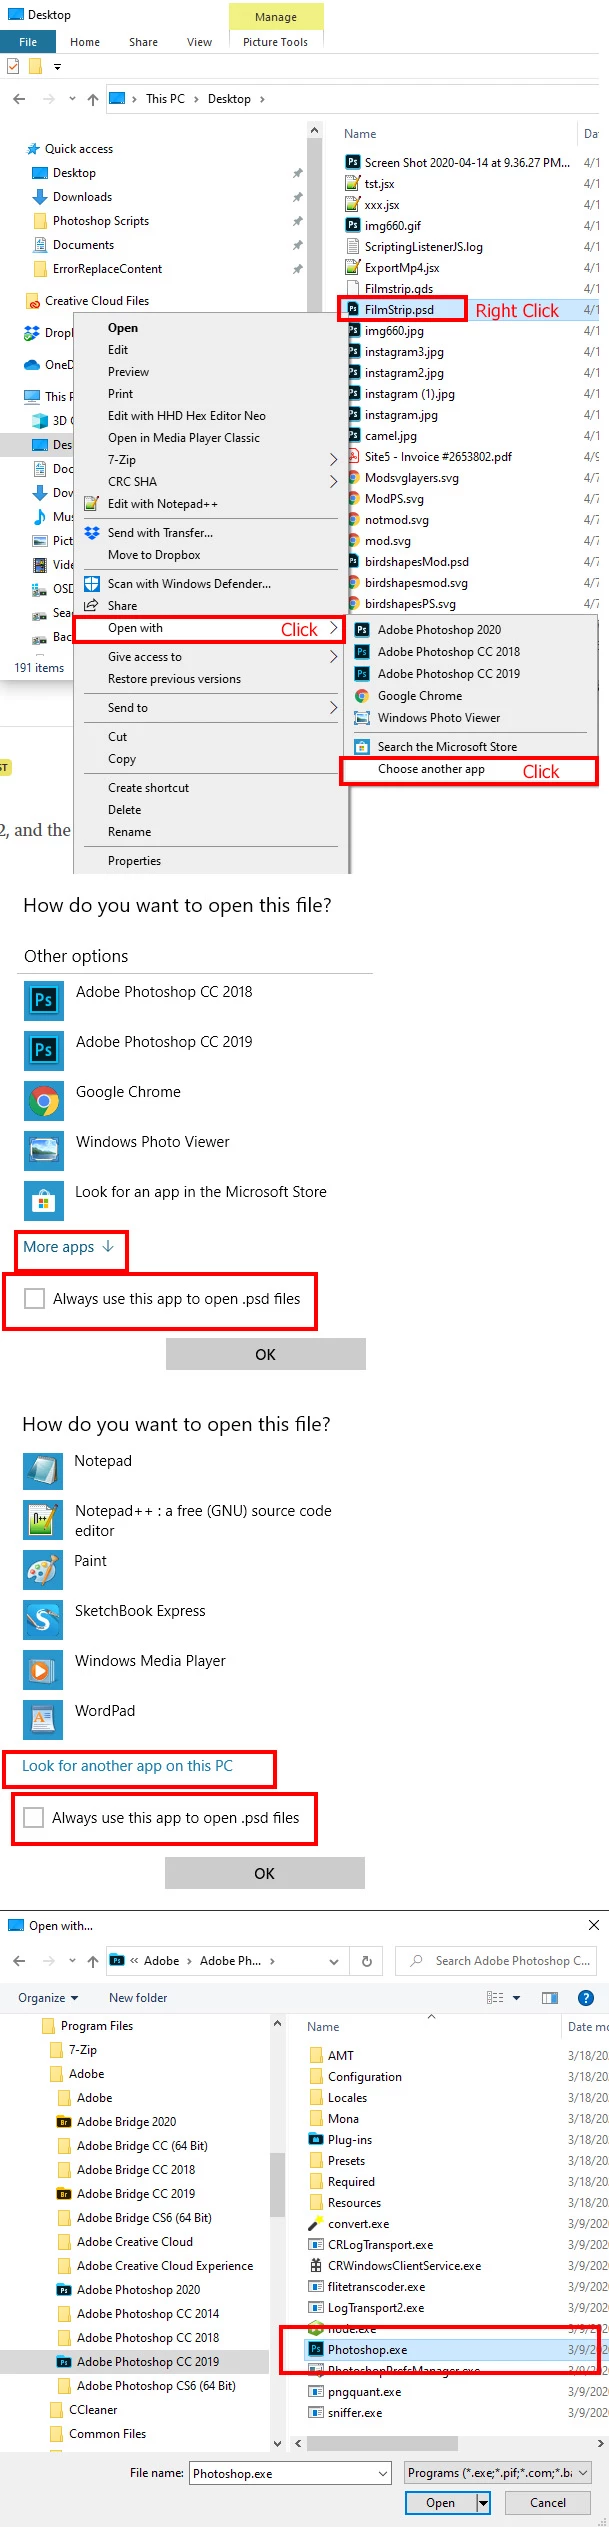This screenshot has height=2527, width=609.
Task: Click the More apps link
Action: tap(69, 1247)
